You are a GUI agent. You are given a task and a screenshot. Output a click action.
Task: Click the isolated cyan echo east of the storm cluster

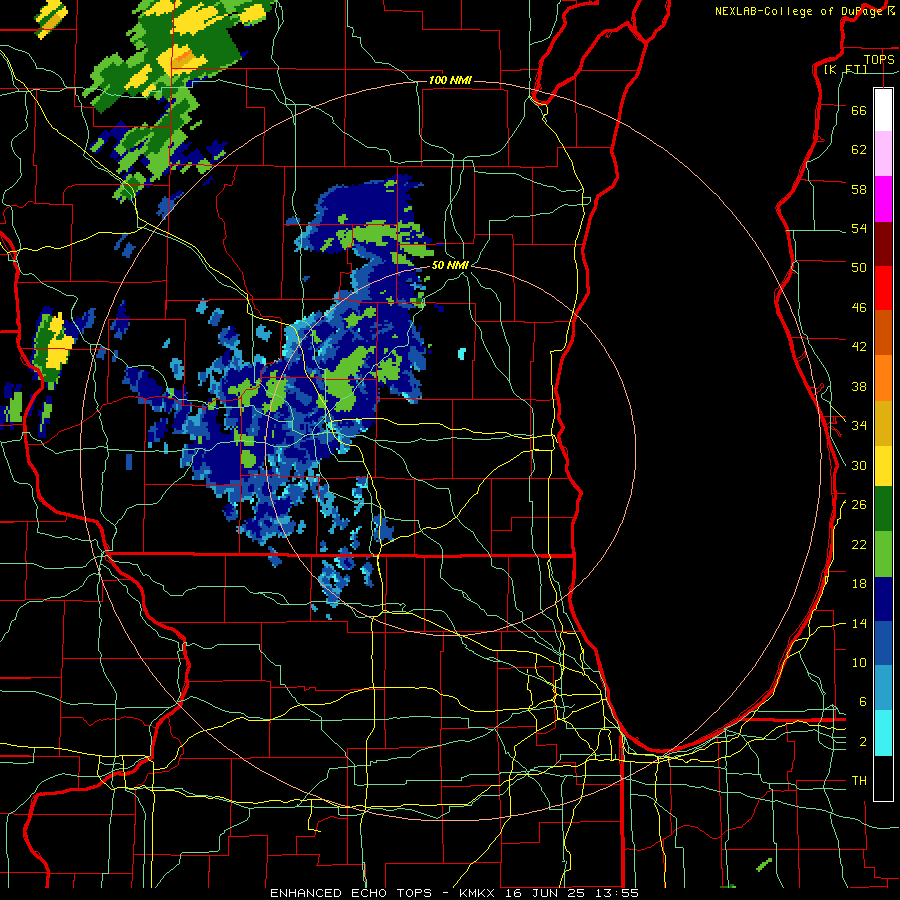[x=461, y=354]
